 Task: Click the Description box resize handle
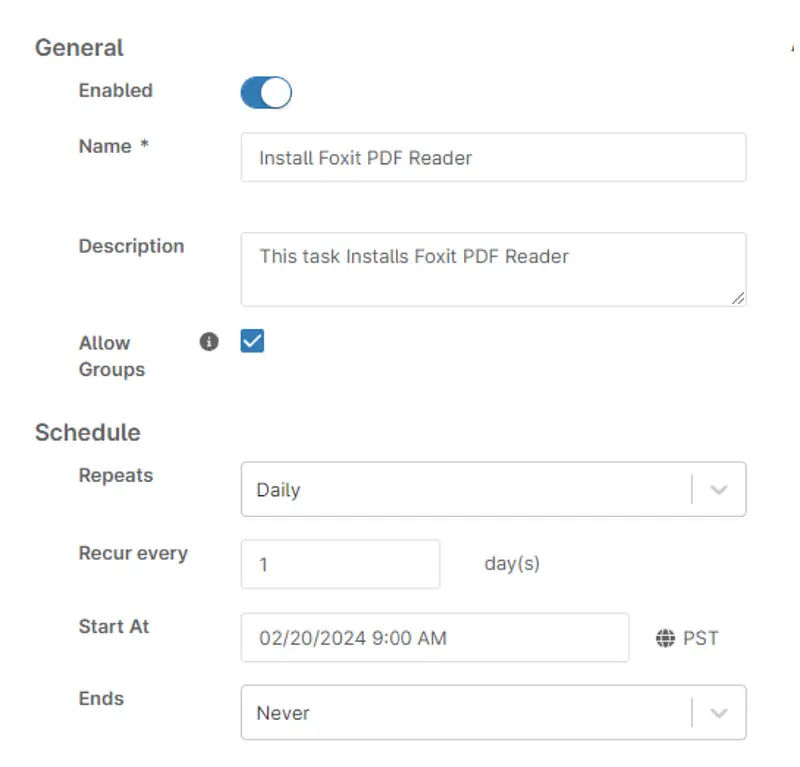738,297
